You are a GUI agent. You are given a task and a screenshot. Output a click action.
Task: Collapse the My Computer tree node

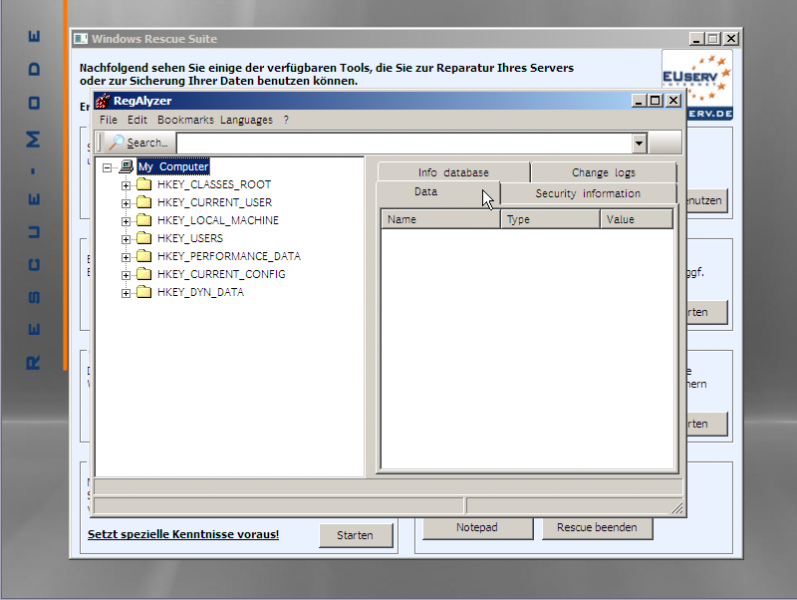(x=107, y=167)
